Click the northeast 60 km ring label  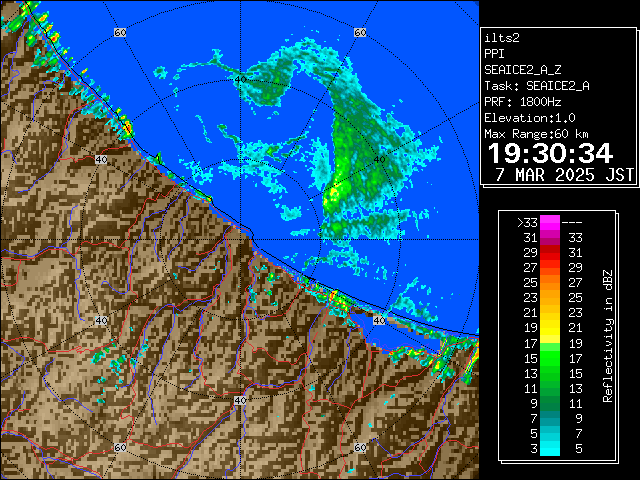click(360, 32)
